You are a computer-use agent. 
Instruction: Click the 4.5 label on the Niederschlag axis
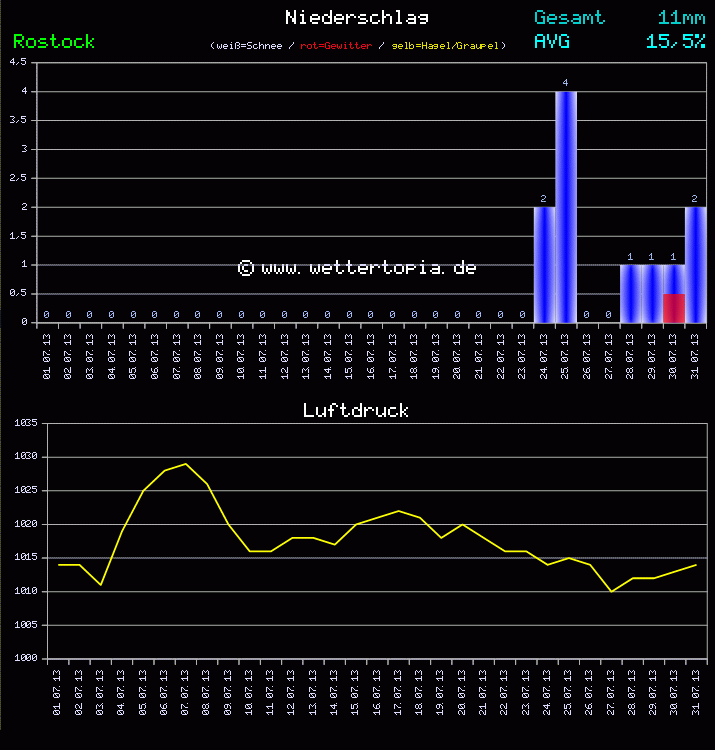(x=18, y=62)
